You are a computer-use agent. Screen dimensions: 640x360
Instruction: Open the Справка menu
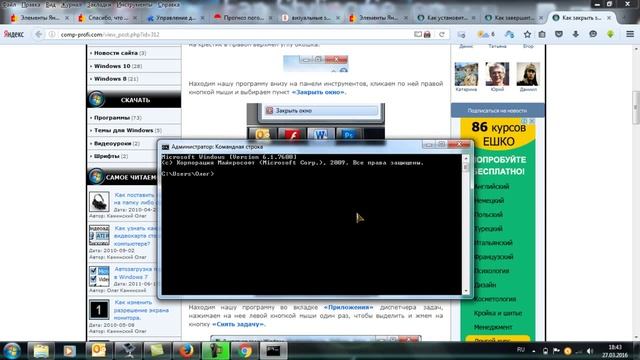169,4
